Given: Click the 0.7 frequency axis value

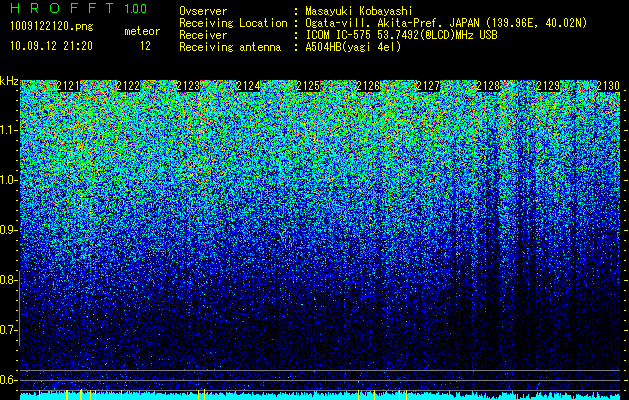Looking at the screenshot, I should [8, 330].
